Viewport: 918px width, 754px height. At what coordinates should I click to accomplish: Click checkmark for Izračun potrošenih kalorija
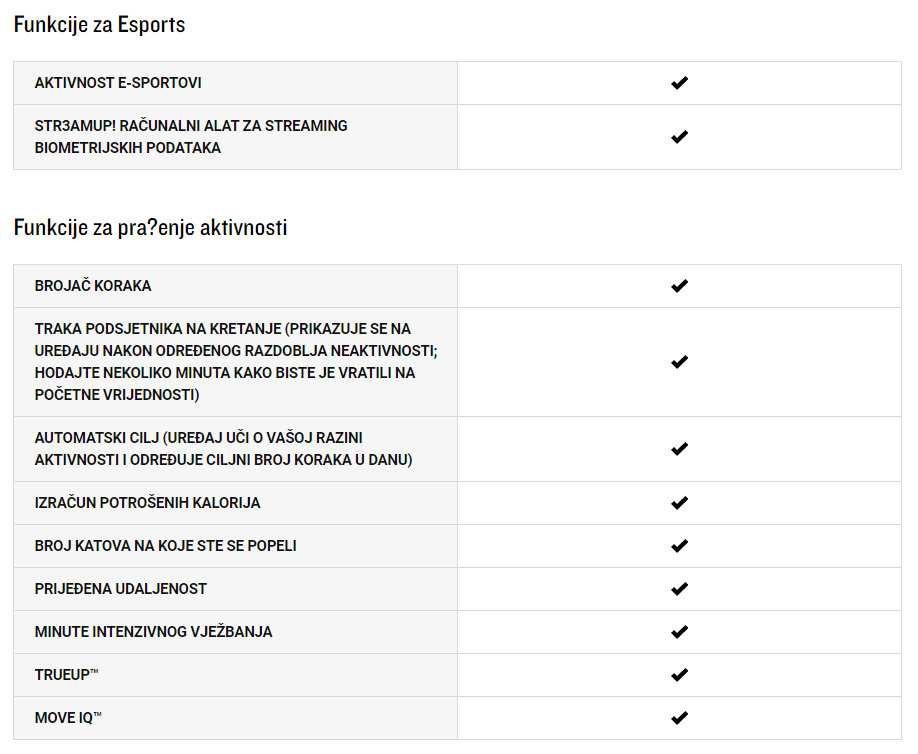(679, 503)
